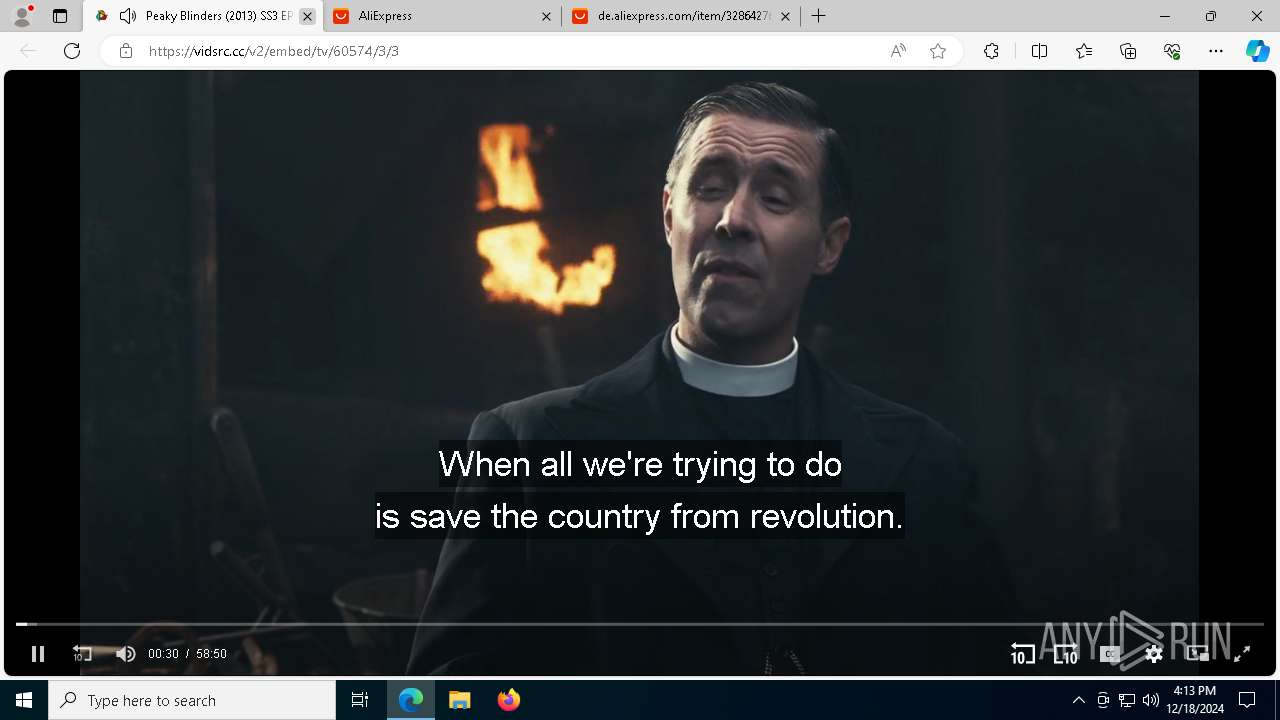Switch to the AliExpress tab
This screenshot has width=1280, height=720.
pos(443,16)
